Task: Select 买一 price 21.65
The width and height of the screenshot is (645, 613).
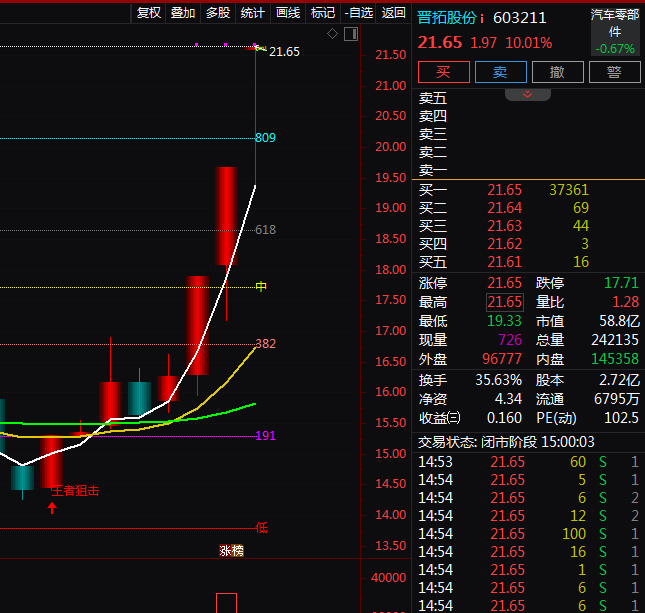Action: click(505, 190)
